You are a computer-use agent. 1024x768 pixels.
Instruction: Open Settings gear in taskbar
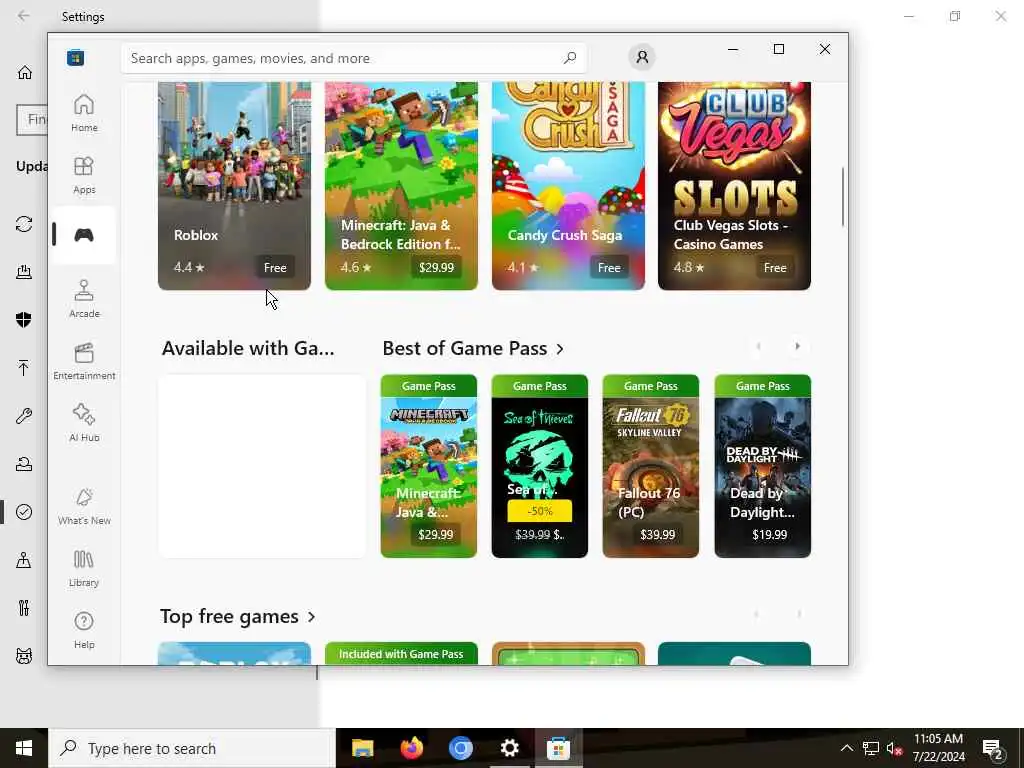click(x=509, y=748)
